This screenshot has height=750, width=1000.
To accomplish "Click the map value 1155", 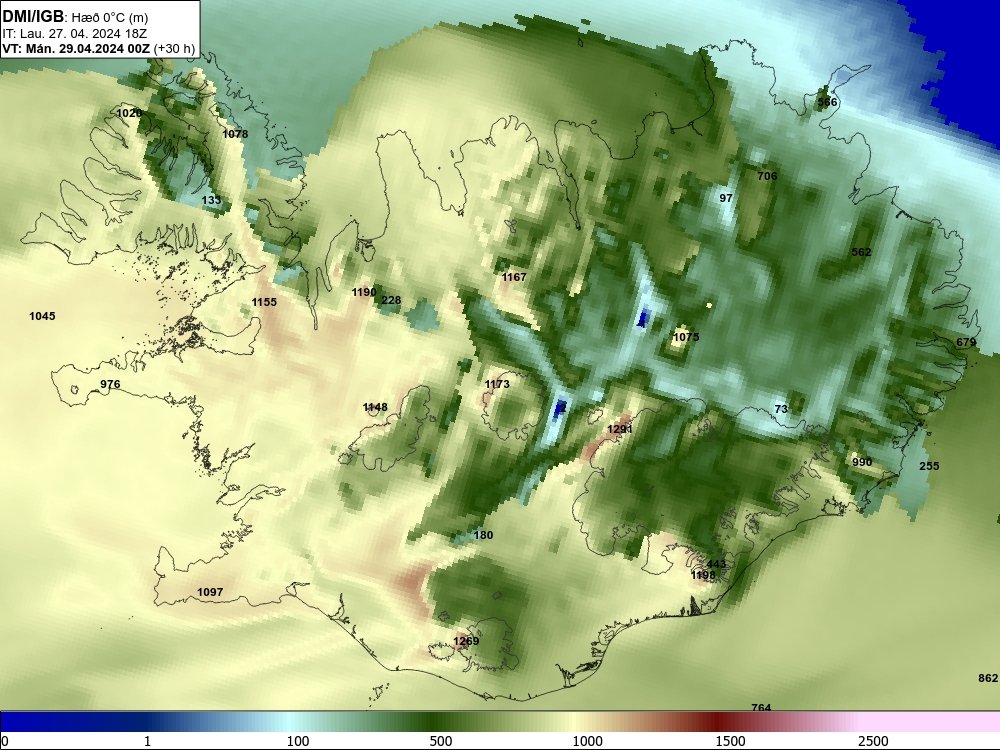I will (264, 302).
